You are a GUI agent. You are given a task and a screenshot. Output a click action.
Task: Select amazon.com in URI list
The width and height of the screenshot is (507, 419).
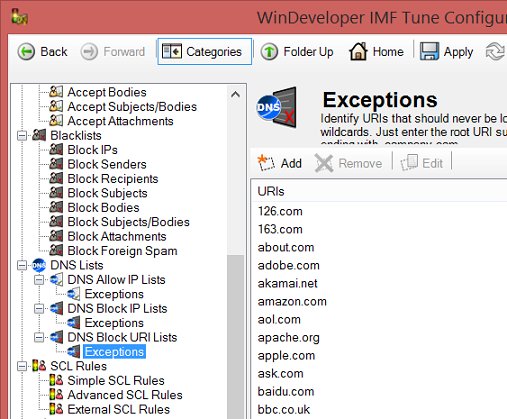click(x=292, y=301)
